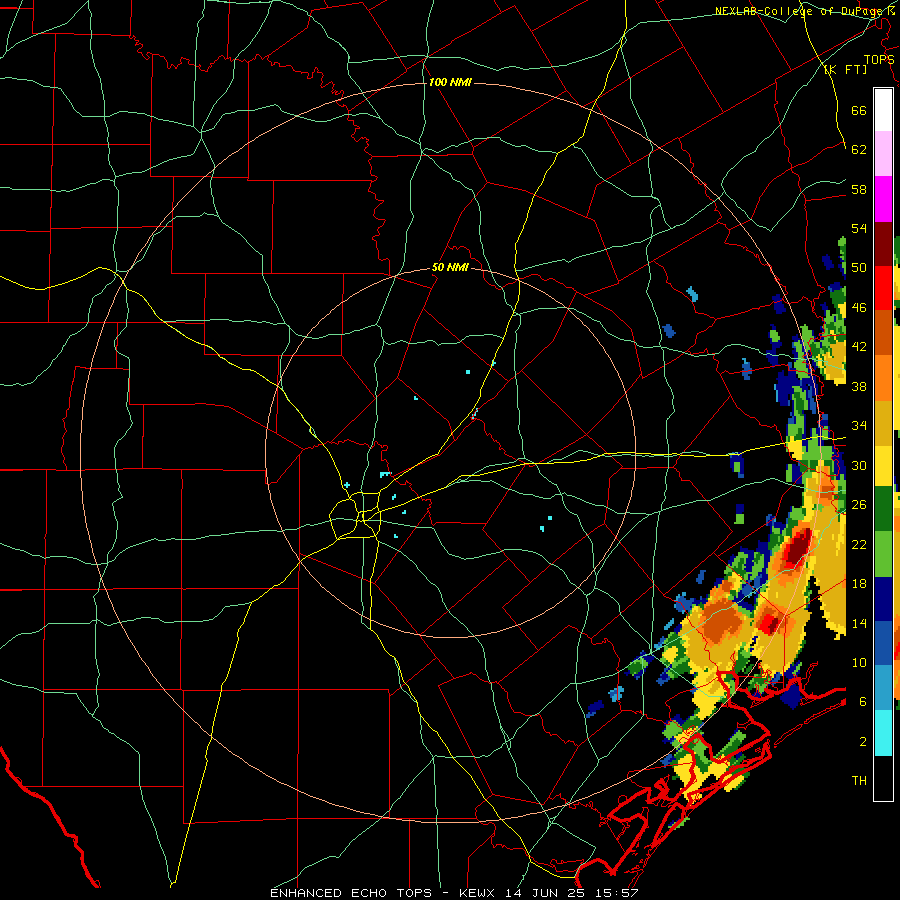This screenshot has height=900, width=900.
Task: Click the light pink legend swatch
Action: (883, 154)
